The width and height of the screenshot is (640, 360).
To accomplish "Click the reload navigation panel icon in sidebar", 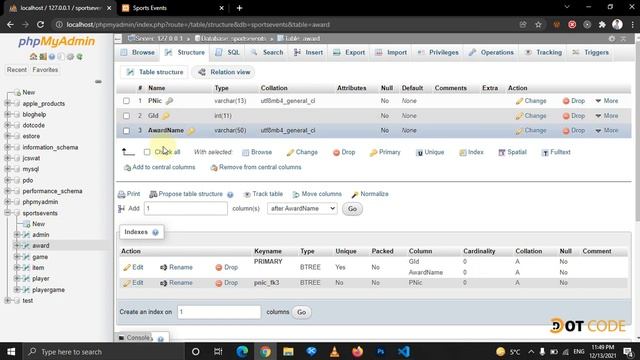I will (80, 56).
